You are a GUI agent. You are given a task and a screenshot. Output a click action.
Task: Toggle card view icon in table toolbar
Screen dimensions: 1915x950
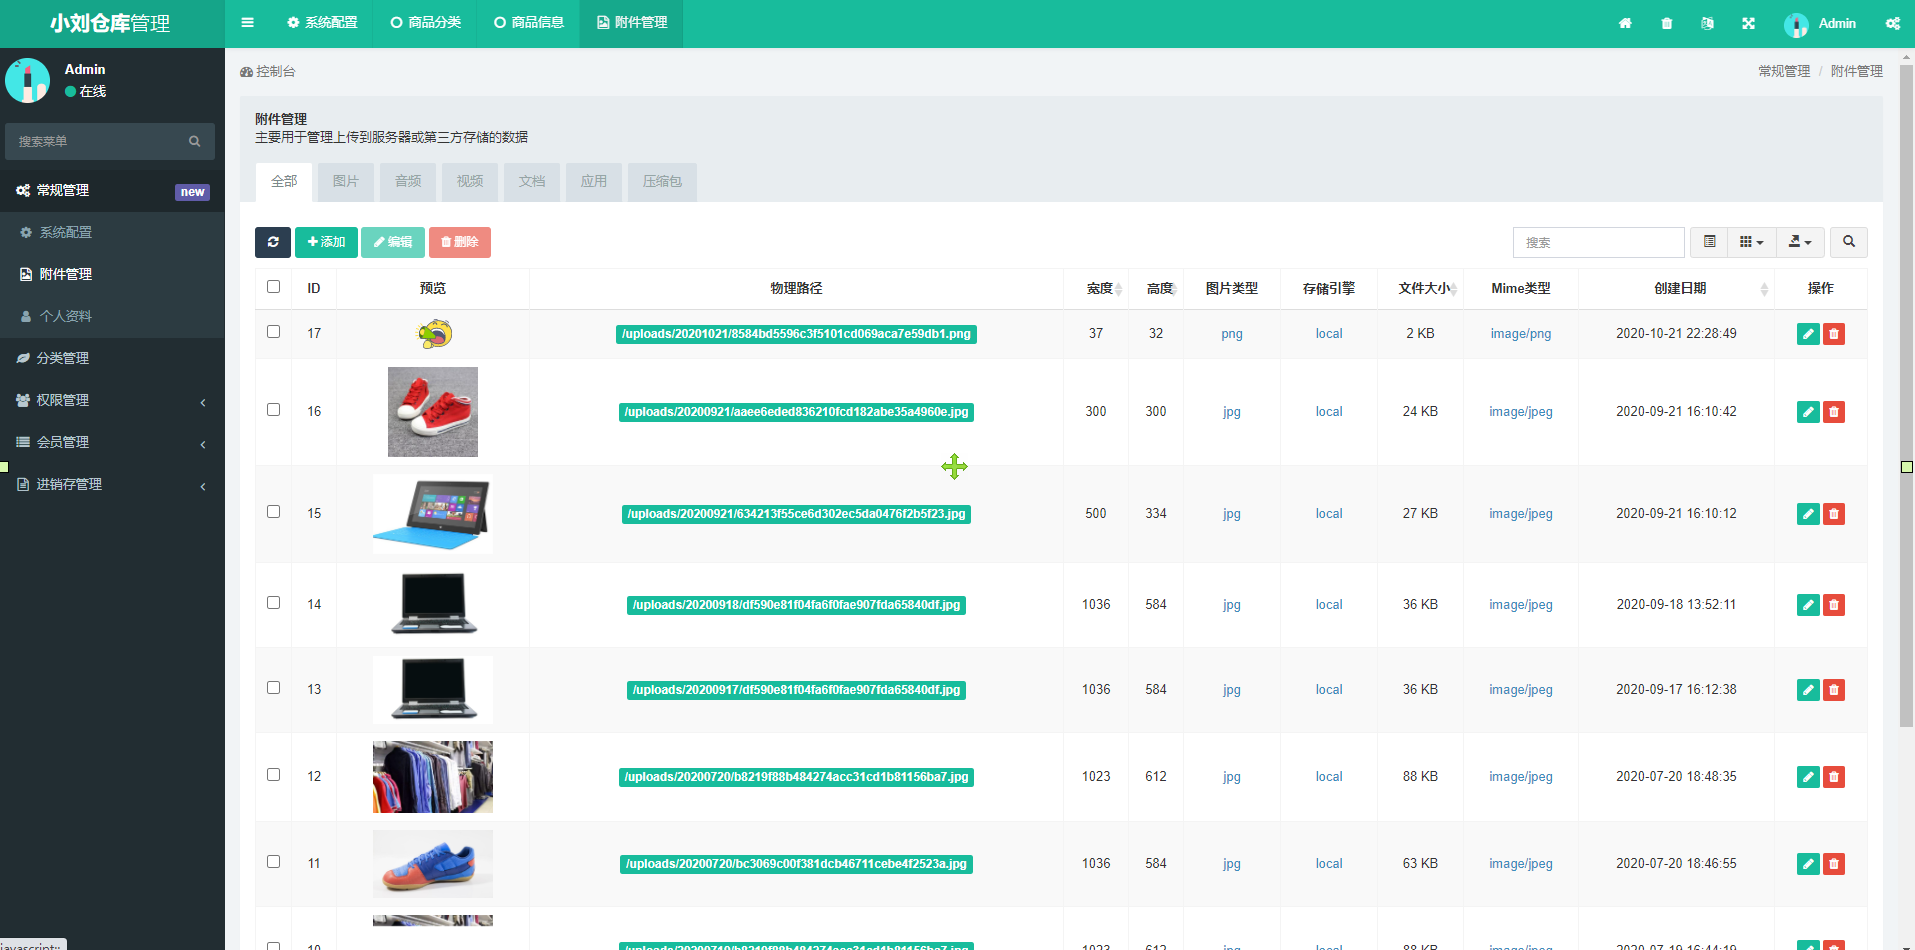[1710, 242]
